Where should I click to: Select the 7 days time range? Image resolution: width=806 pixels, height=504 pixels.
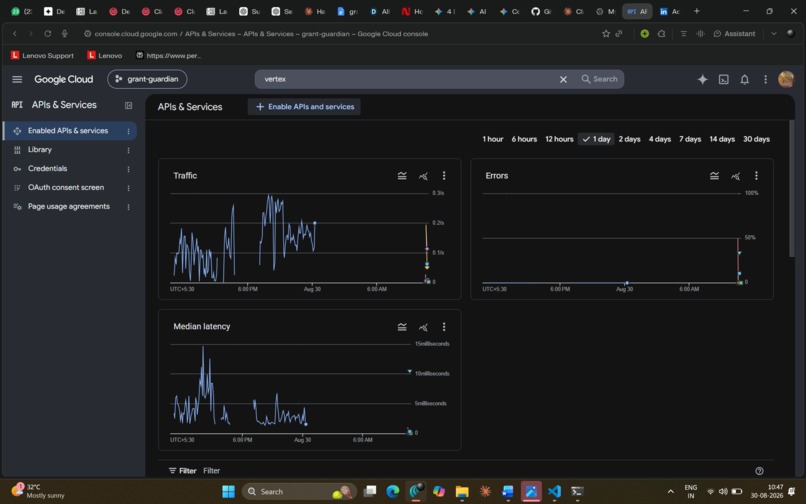[690, 139]
